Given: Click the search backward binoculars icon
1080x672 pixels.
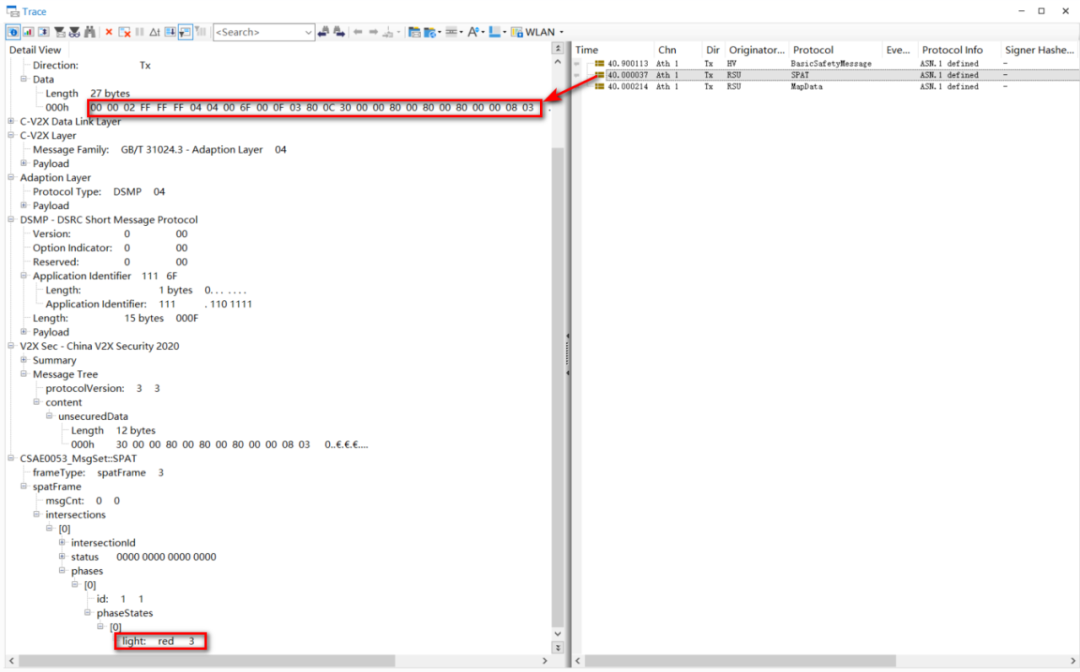Looking at the screenshot, I should tap(323, 32).
